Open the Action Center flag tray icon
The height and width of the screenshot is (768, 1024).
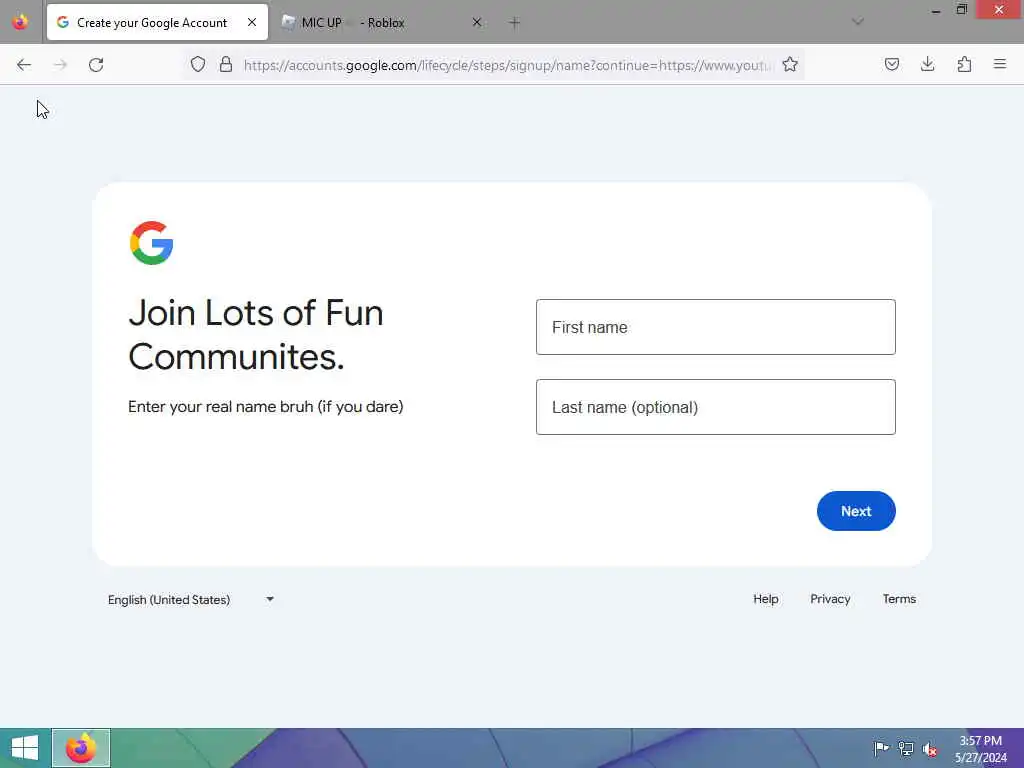[x=881, y=748]
